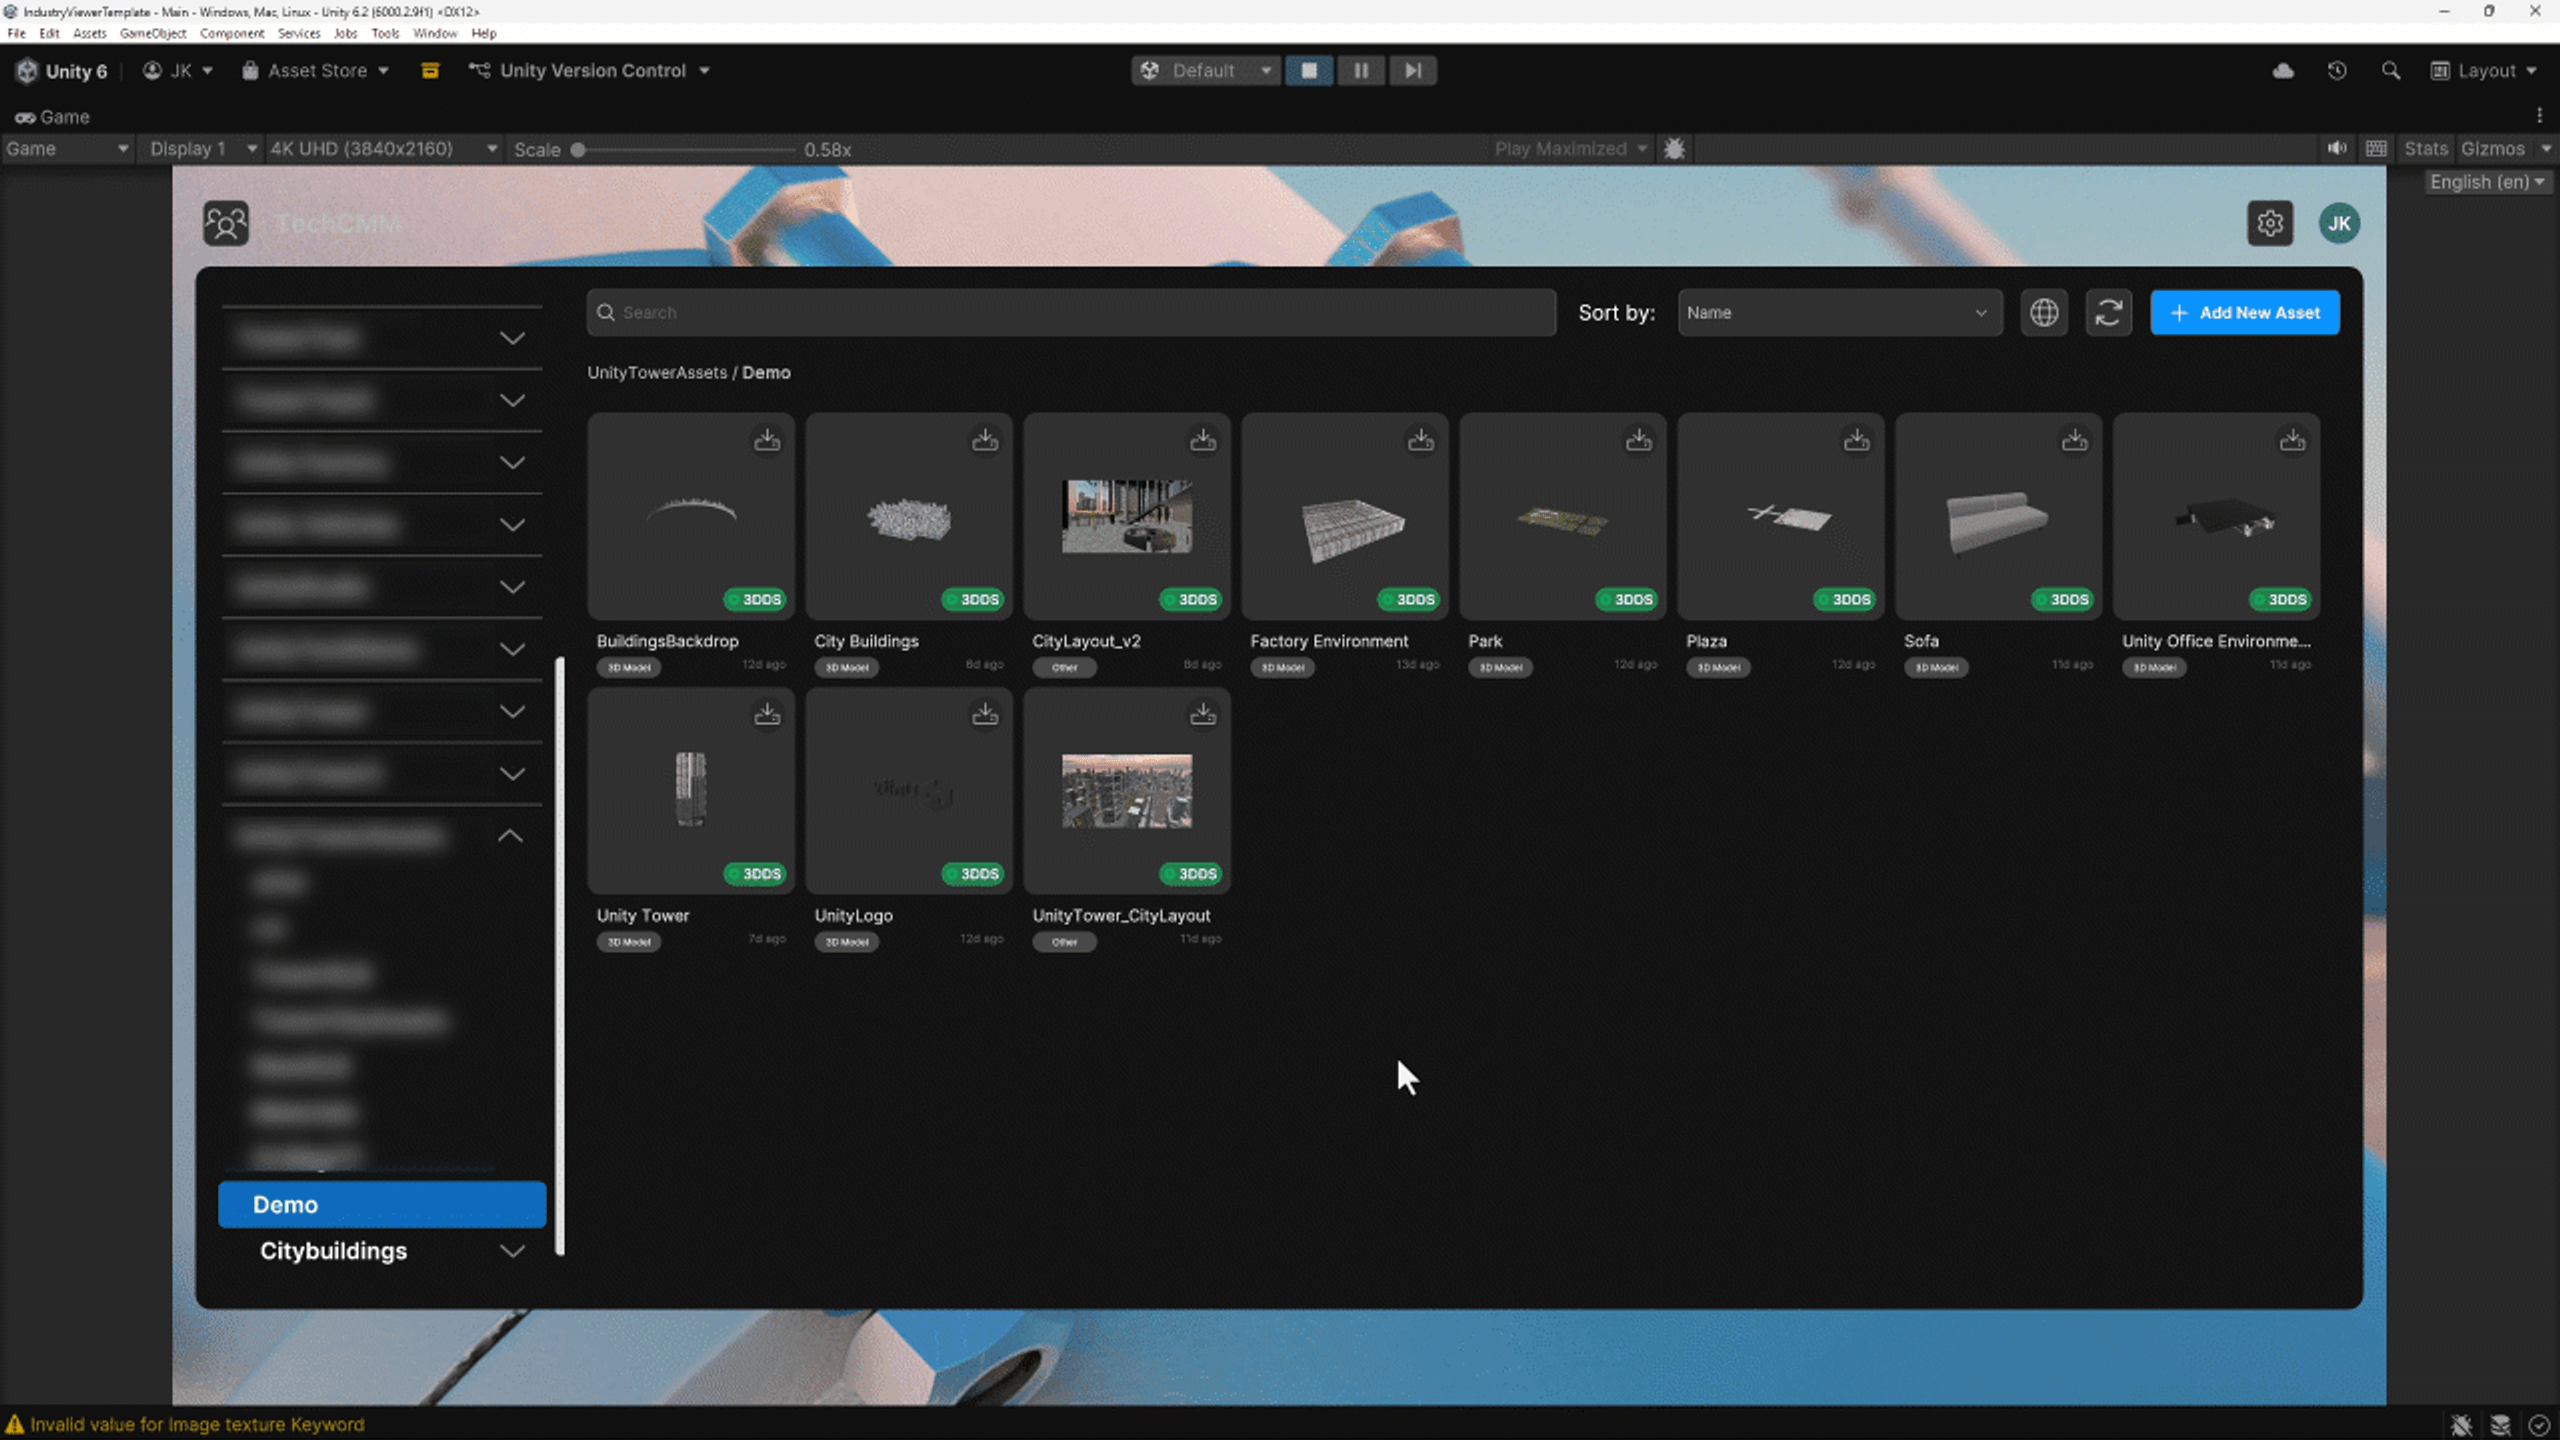Open Unity cloud icon in toolbar
The image size is (2560, 1440).
coord(2283,71)
